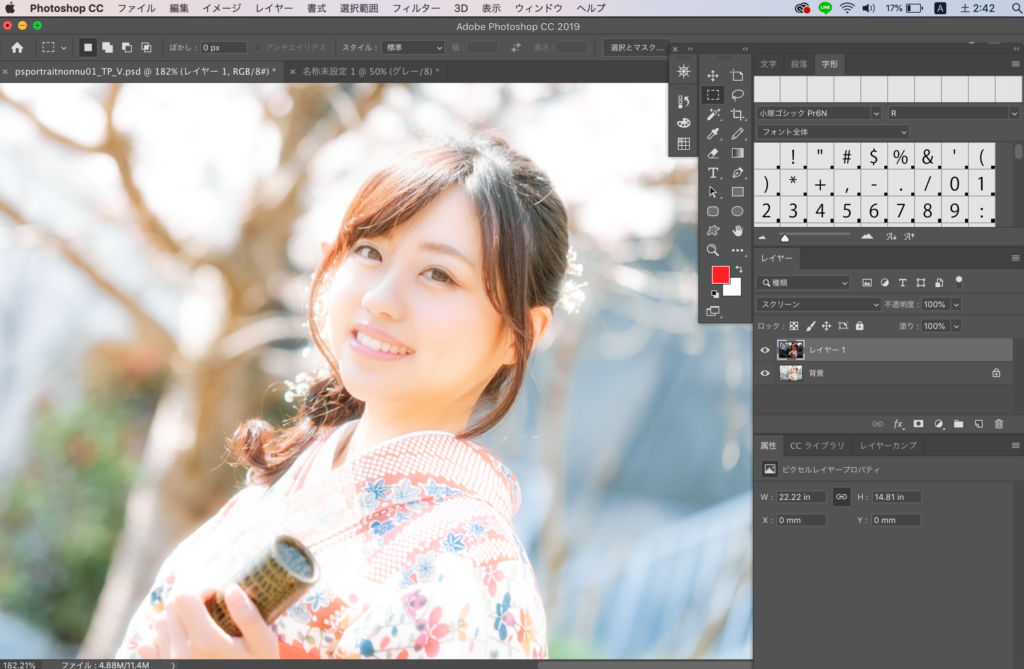The image size is (1024, 669).
Task: Activate the Crop tool
Action: (737, 115)
